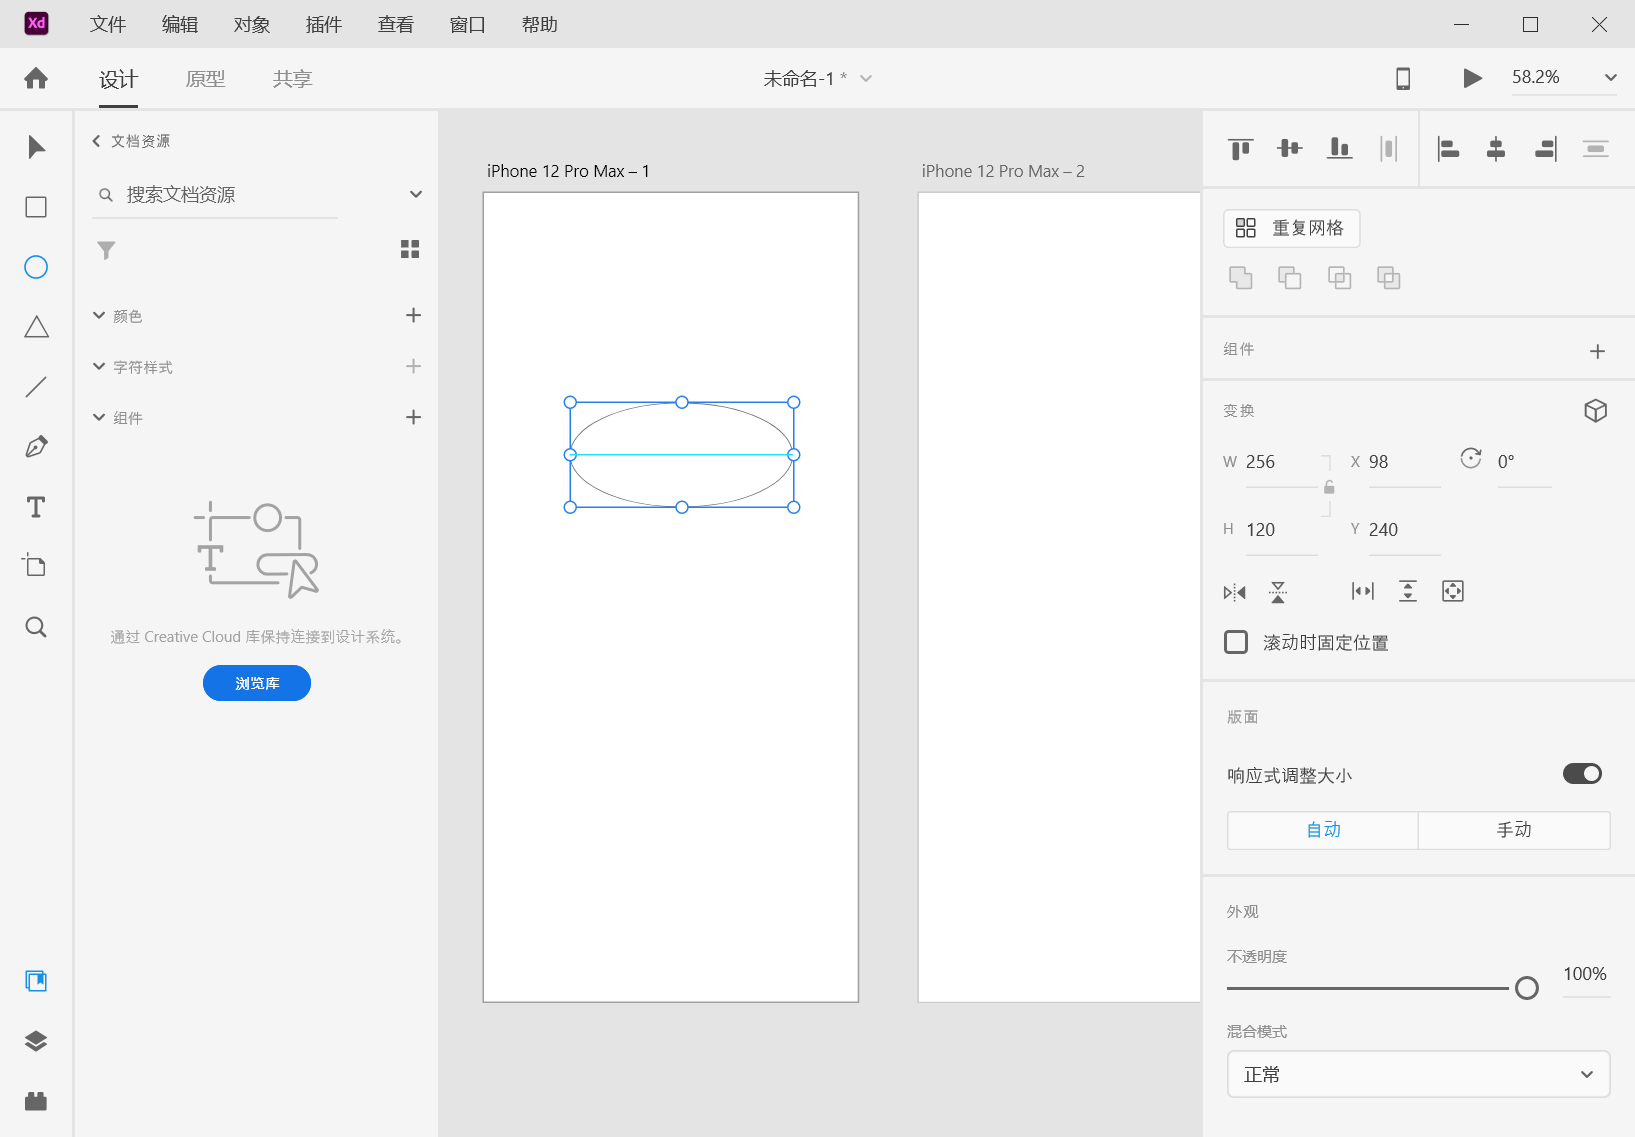
Task: Open the zoom level dropdown
Action: [x=1610, y=77]
